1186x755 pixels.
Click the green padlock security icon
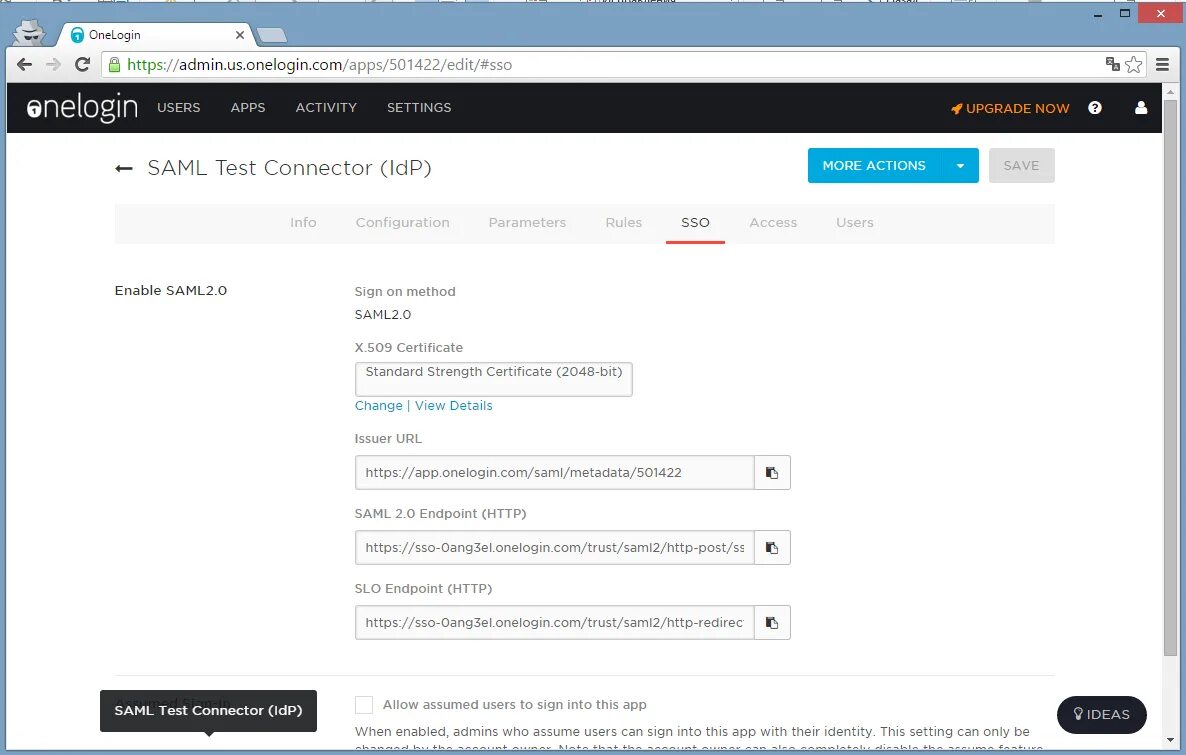(x=114, y=64)
